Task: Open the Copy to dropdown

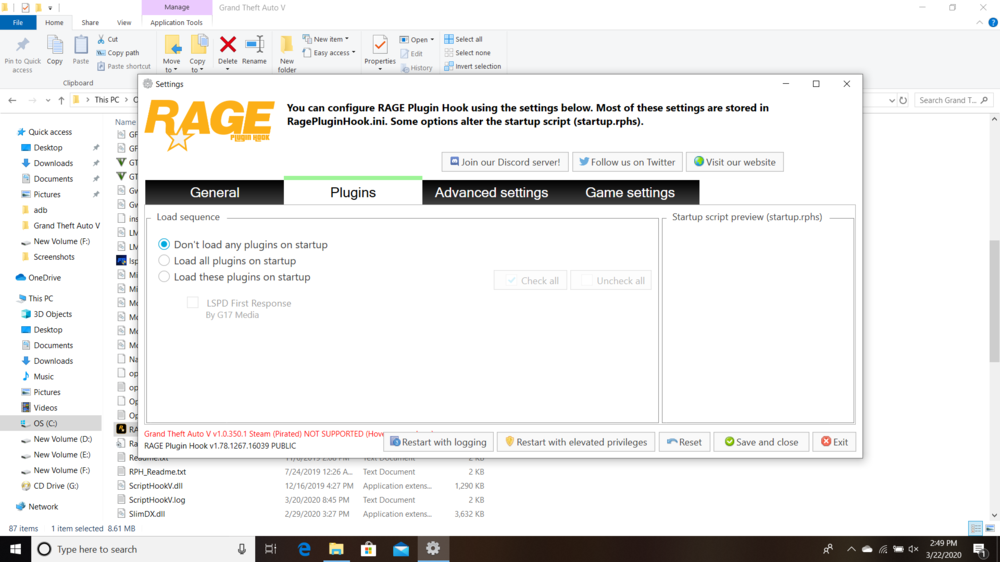Action: point(198,65)
